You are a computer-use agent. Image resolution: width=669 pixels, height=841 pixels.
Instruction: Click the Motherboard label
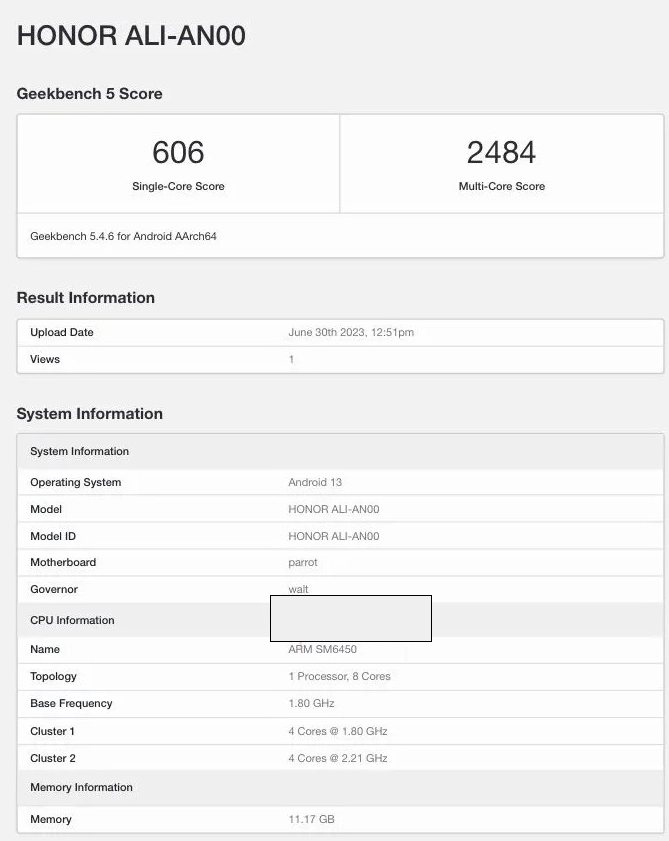pyautogui.click(x=63, y=562)
